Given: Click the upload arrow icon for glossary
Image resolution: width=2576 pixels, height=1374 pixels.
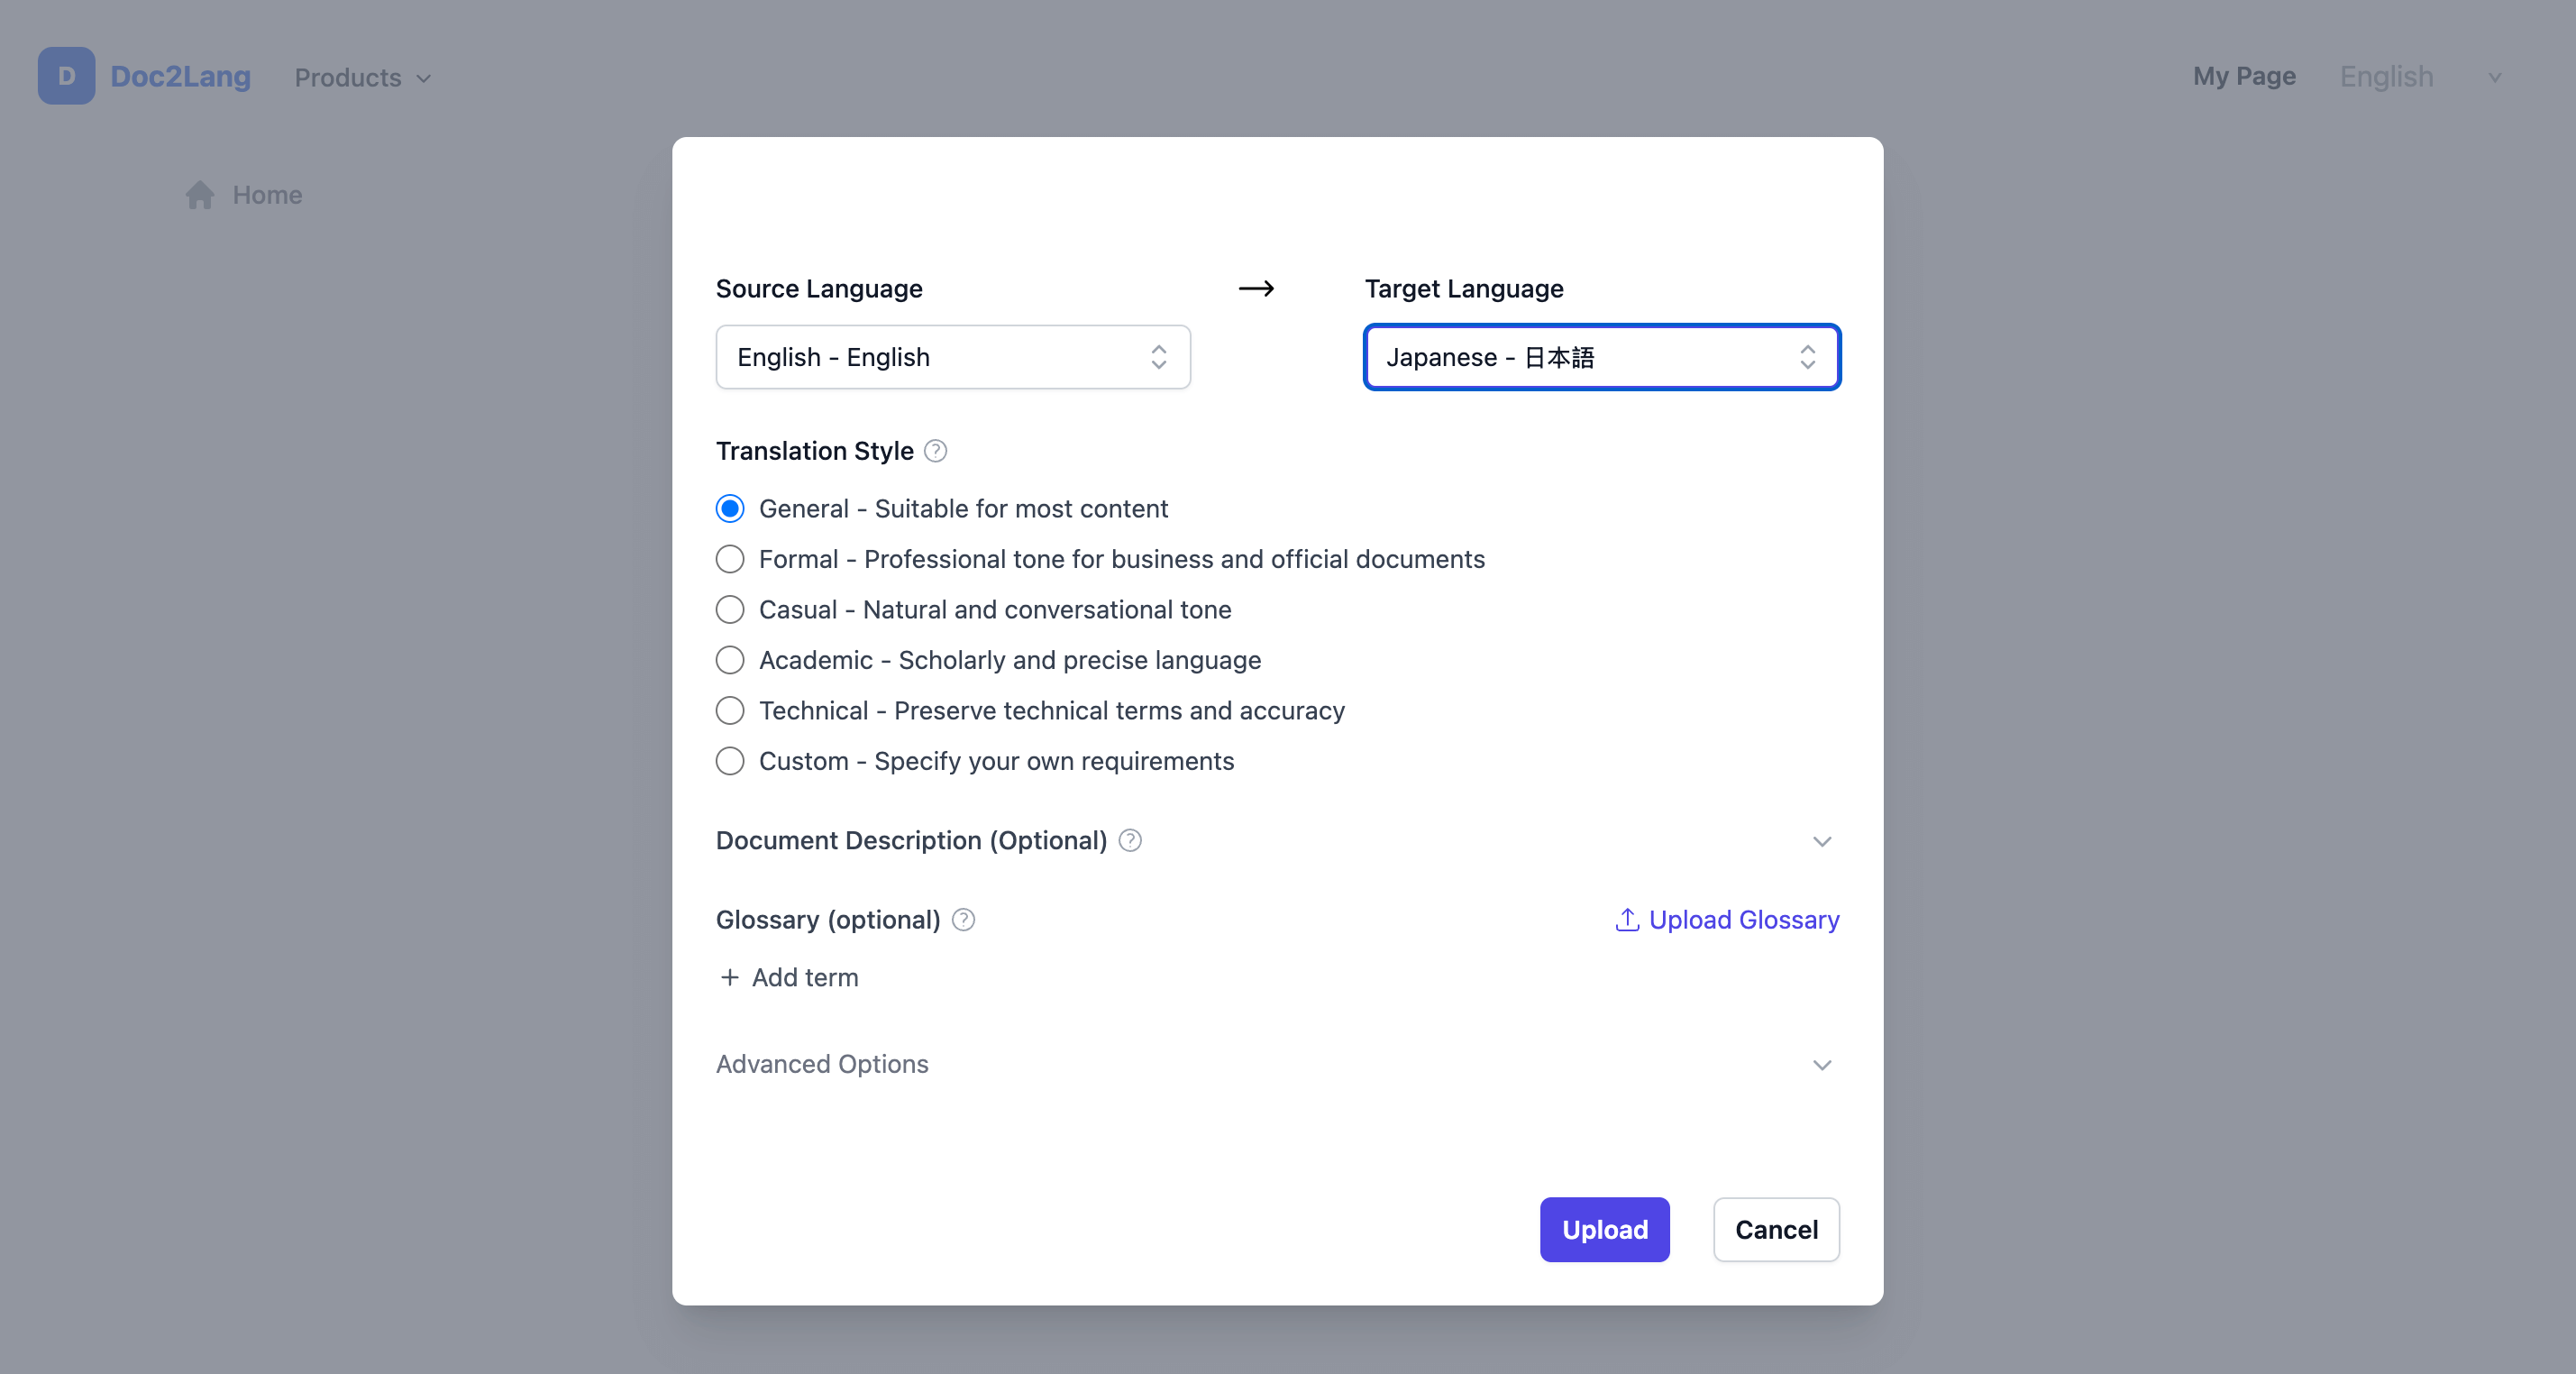Looking at the screenshot, I should 1627,920.
